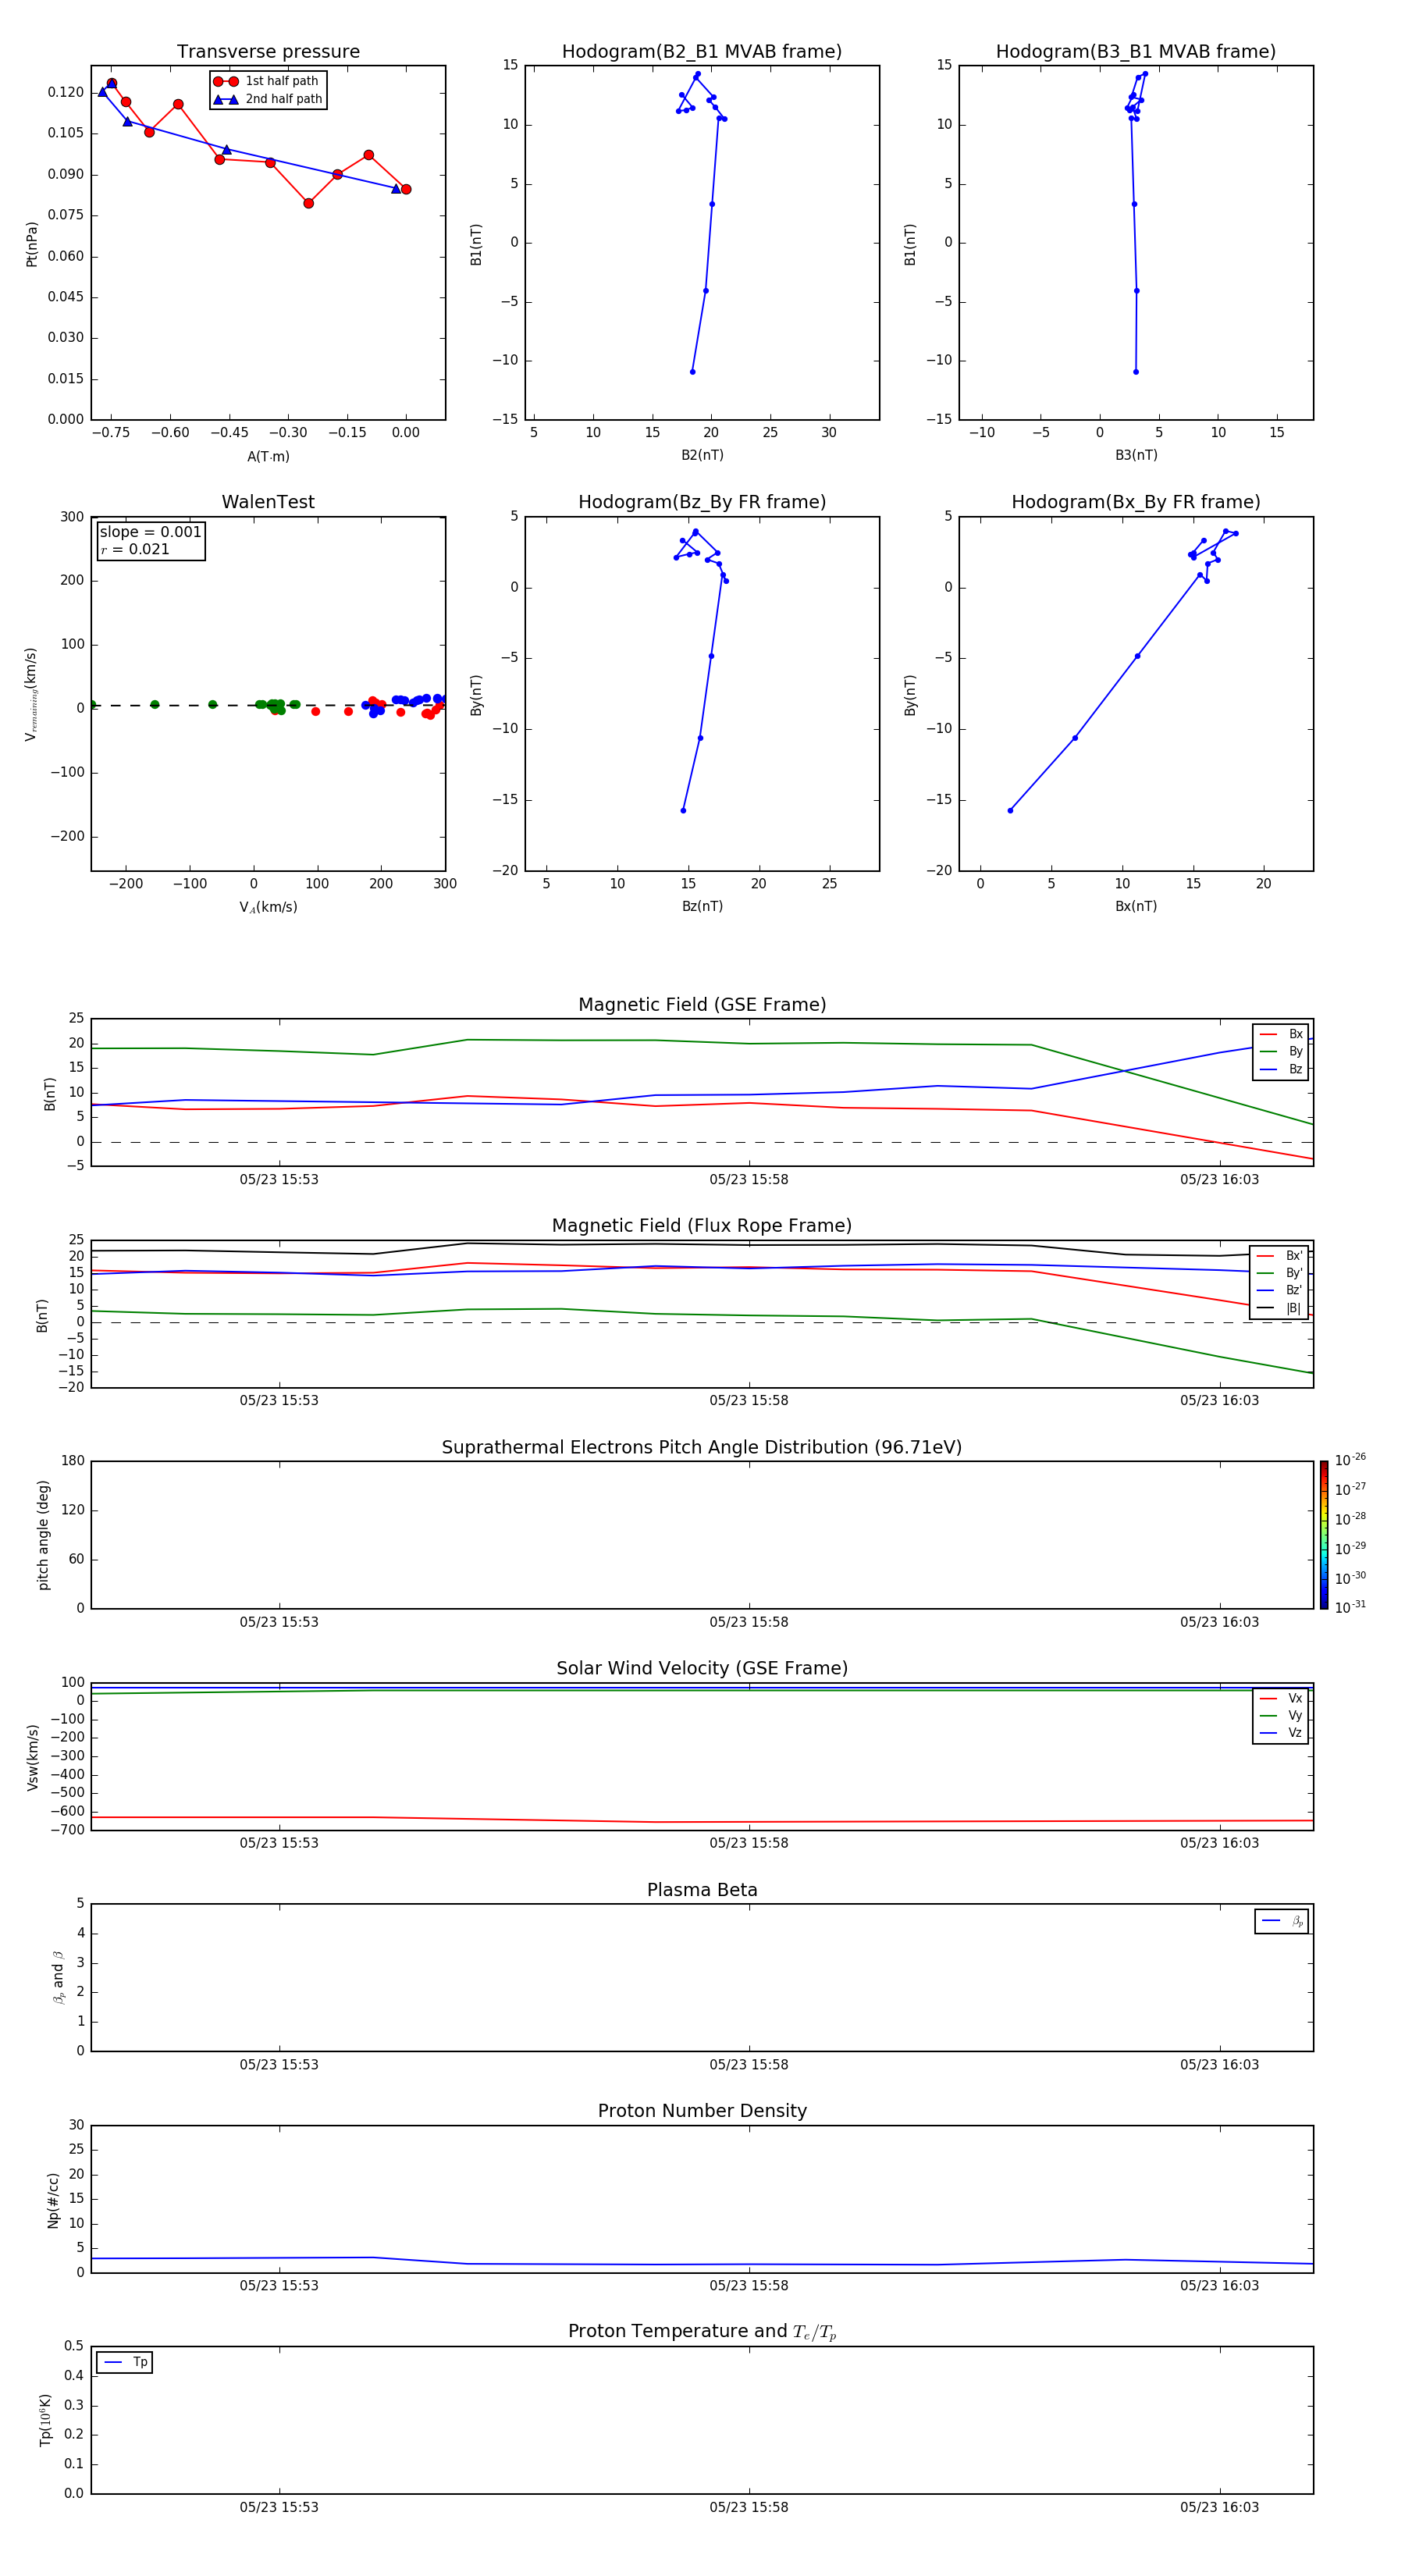Select the Vz entry in velocity legend
The width and height of the screenshot is (1405, 2576).
[x=1281, y=1732]
